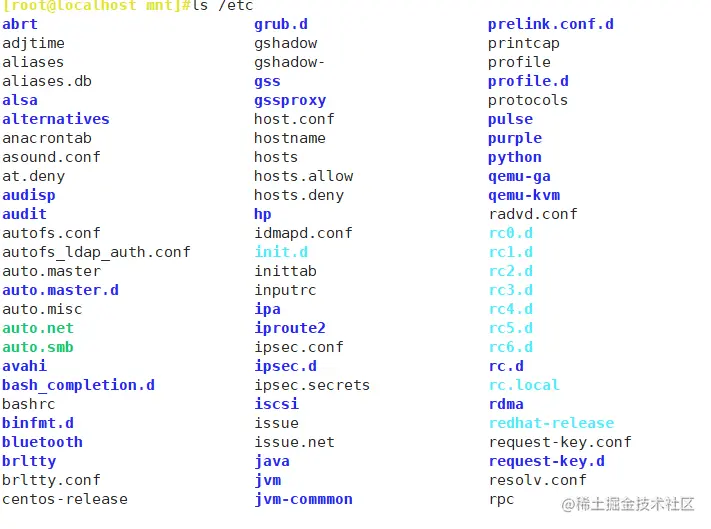Image resolution: width=711 pixels, height=529 pixels.
Task: Select the rdma directory
Action: tap(506, 404)
